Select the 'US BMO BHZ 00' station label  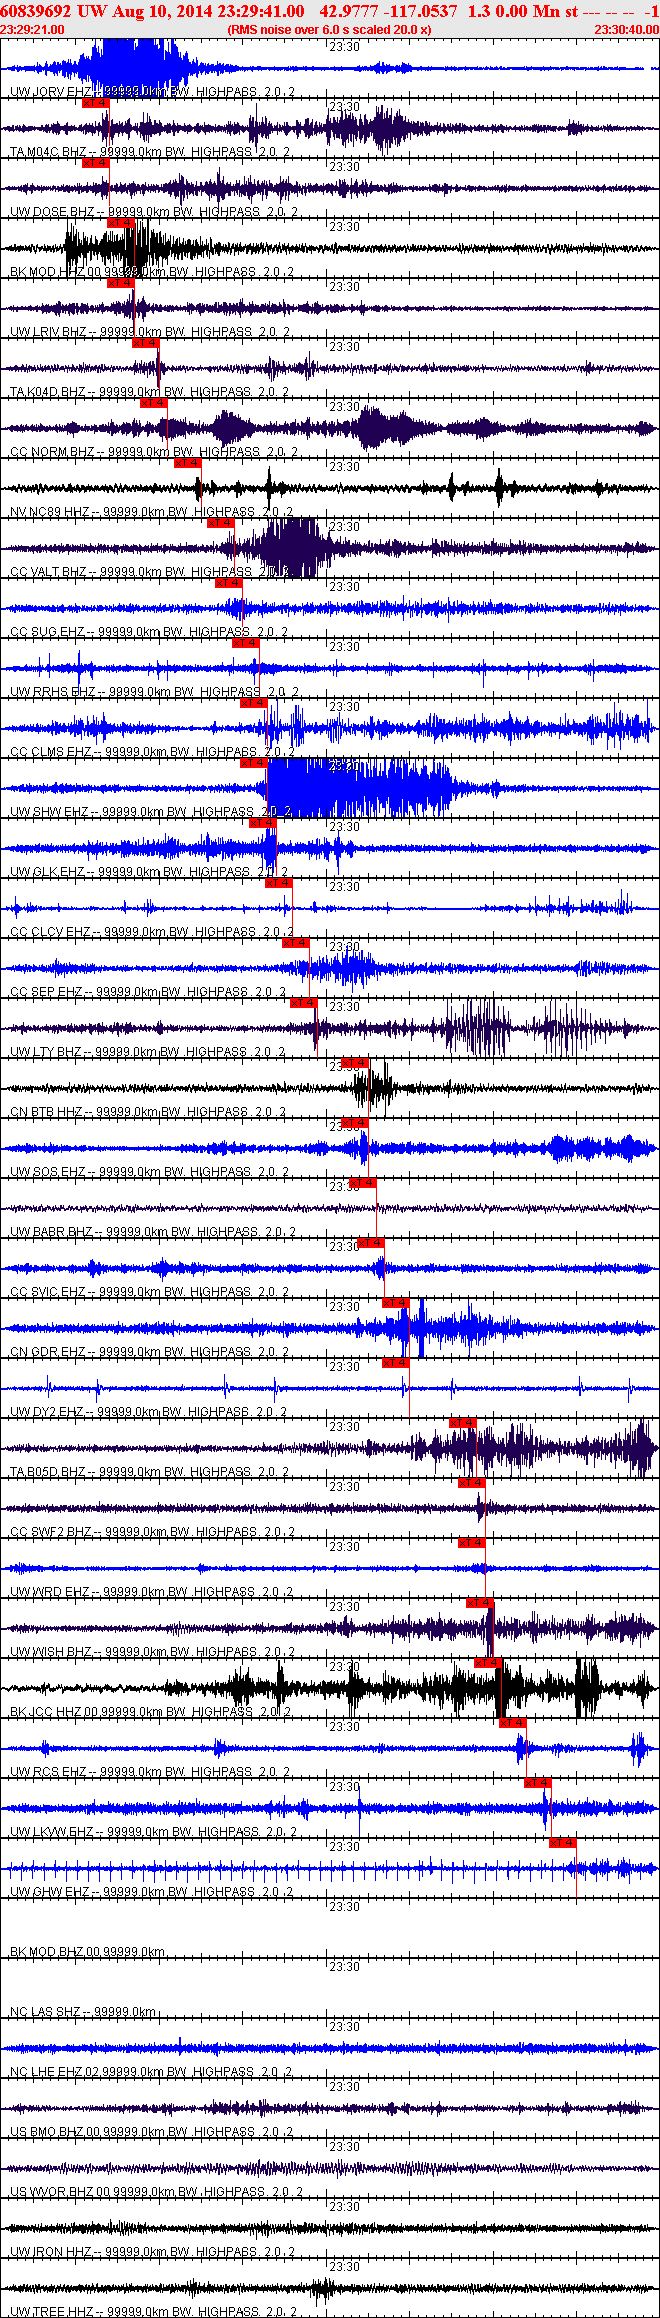(55, 2132)
